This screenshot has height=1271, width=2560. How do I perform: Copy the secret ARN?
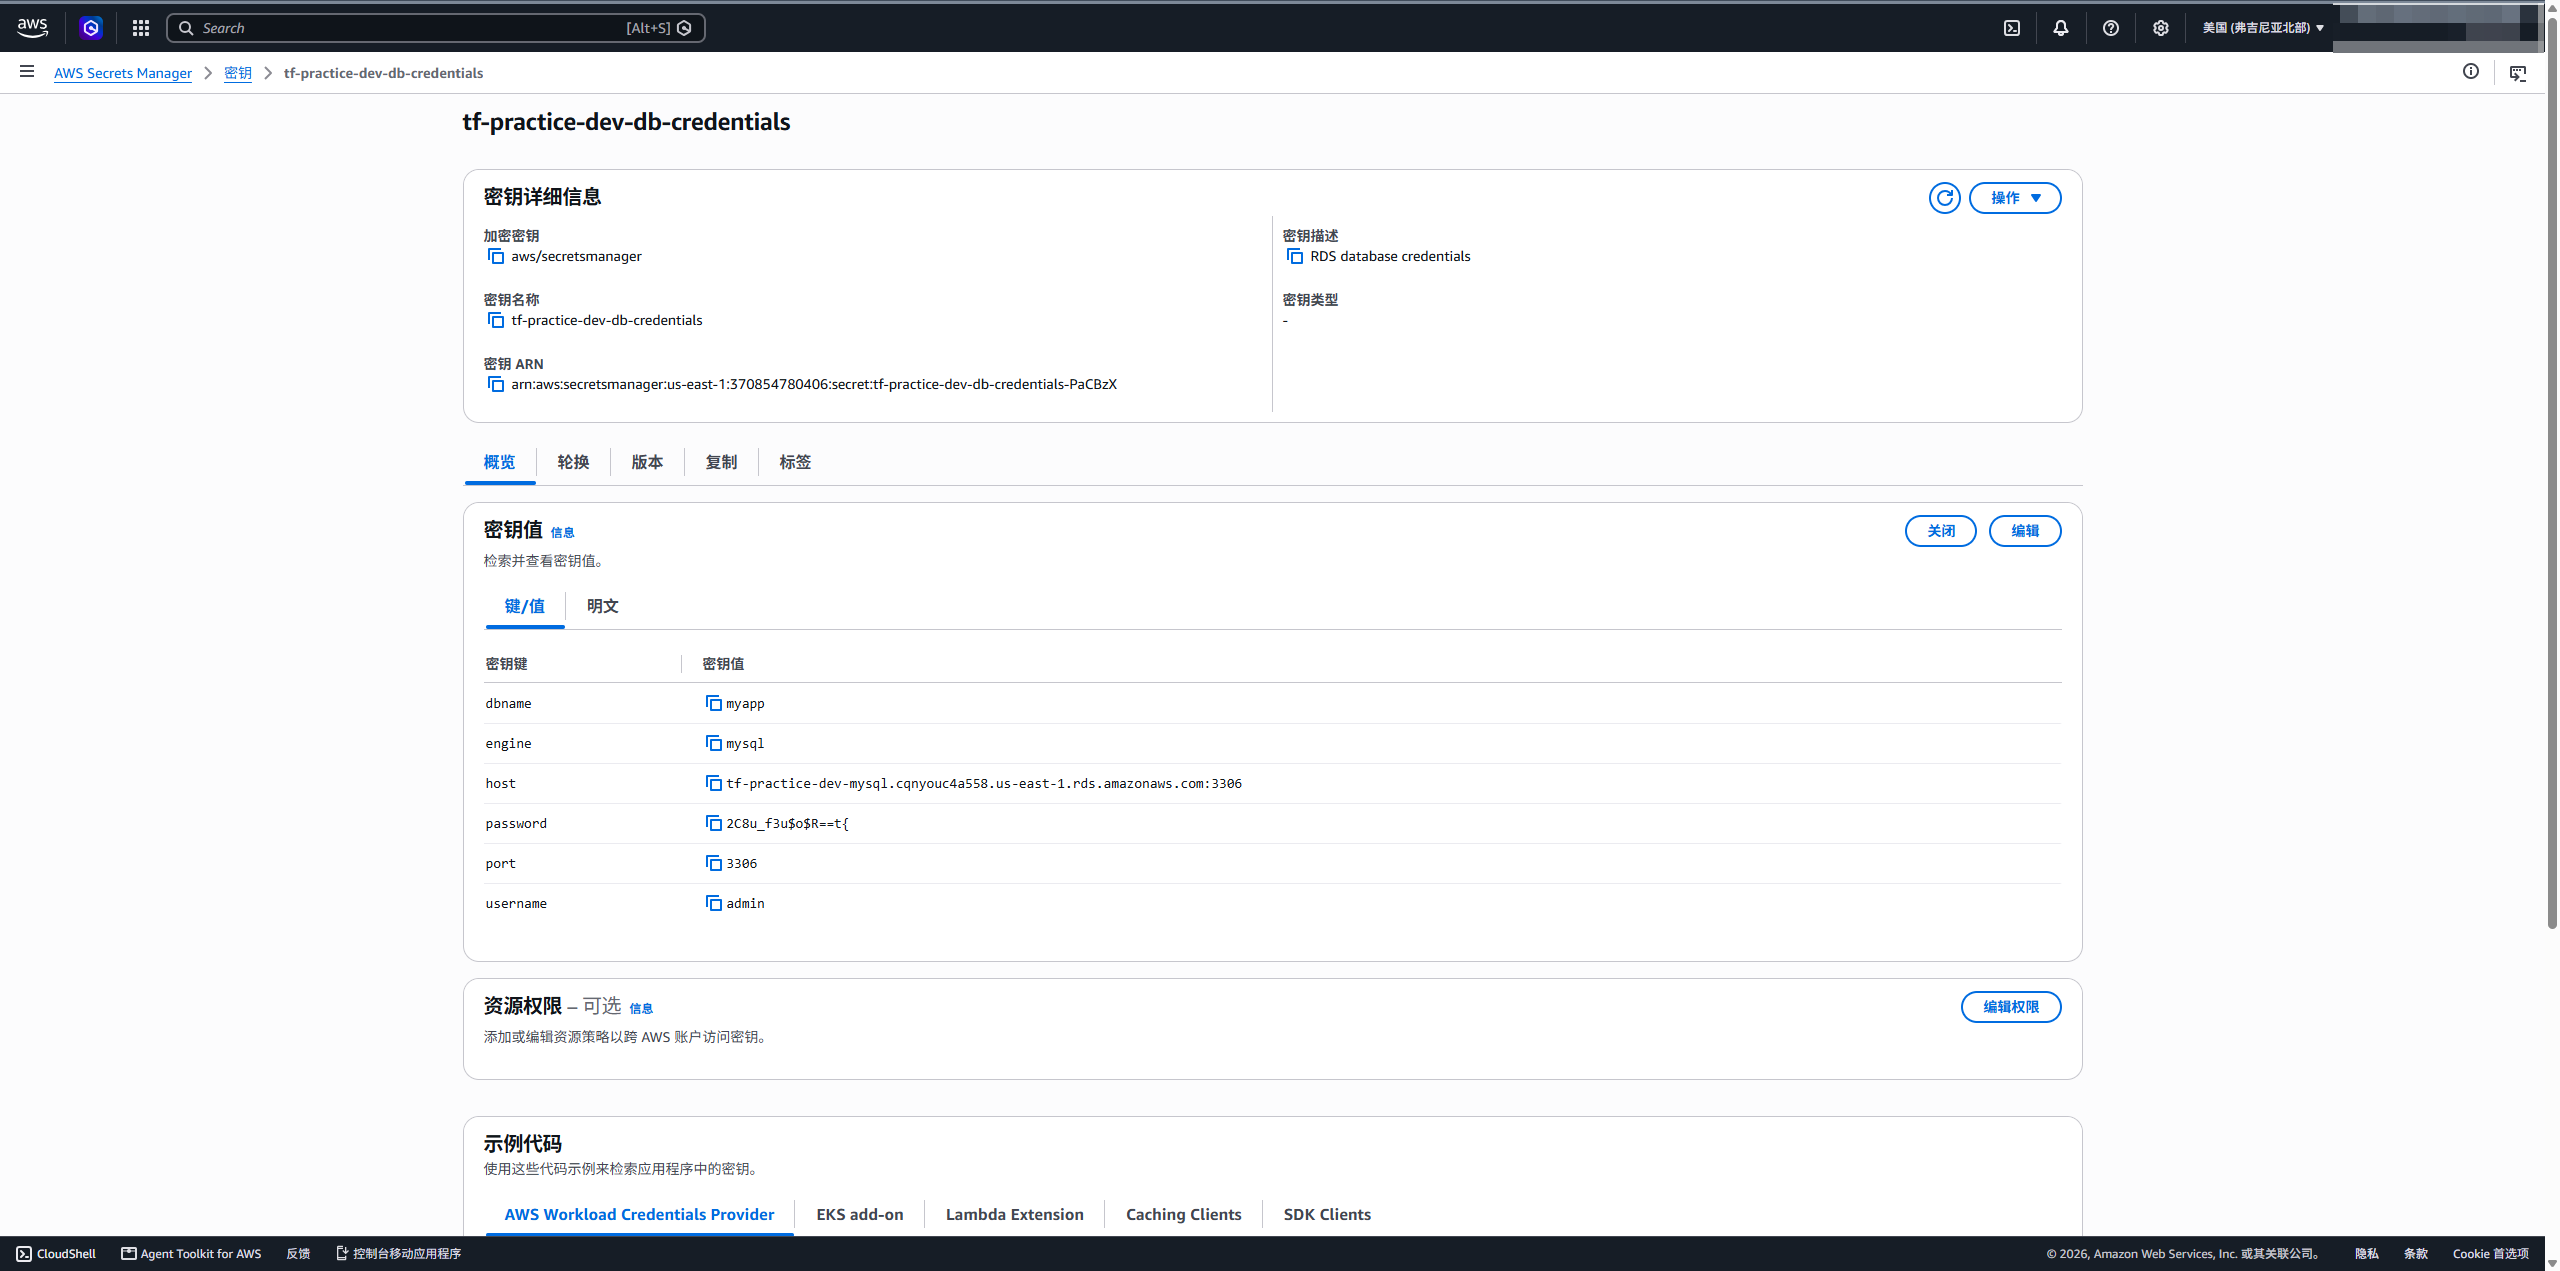pos(496,384)
